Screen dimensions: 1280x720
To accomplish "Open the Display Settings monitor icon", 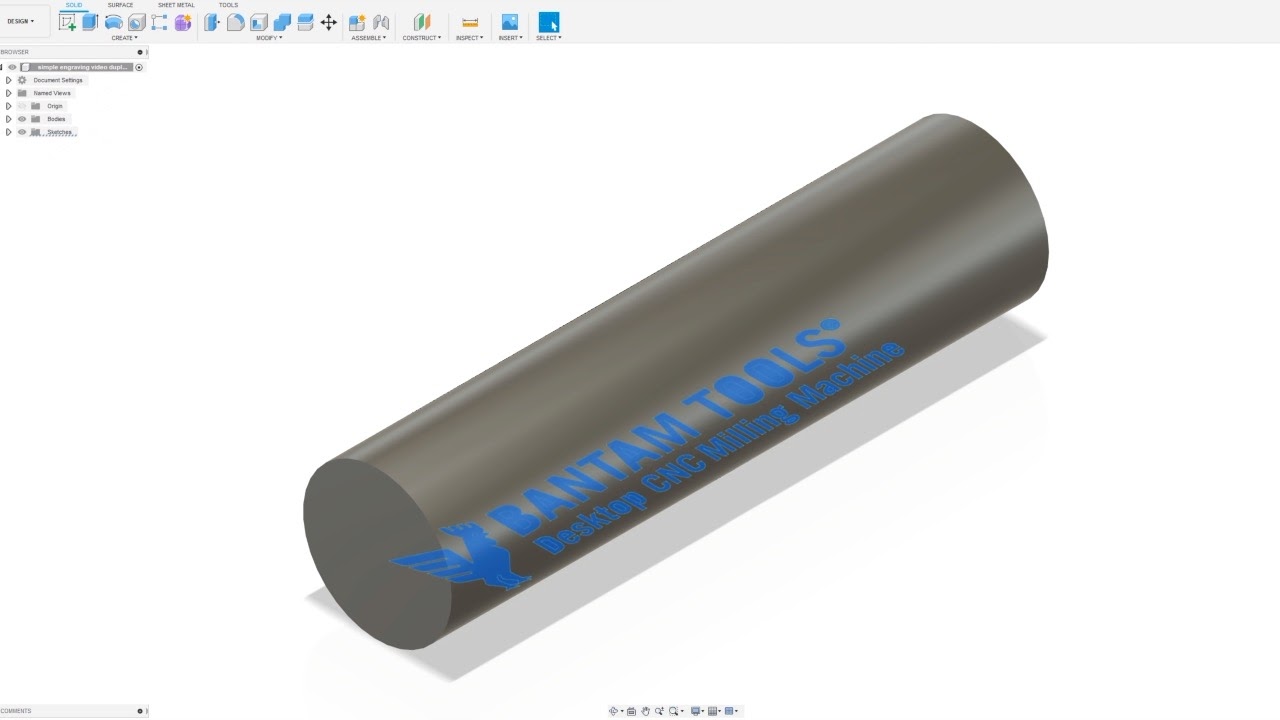I will pos(696,711).
